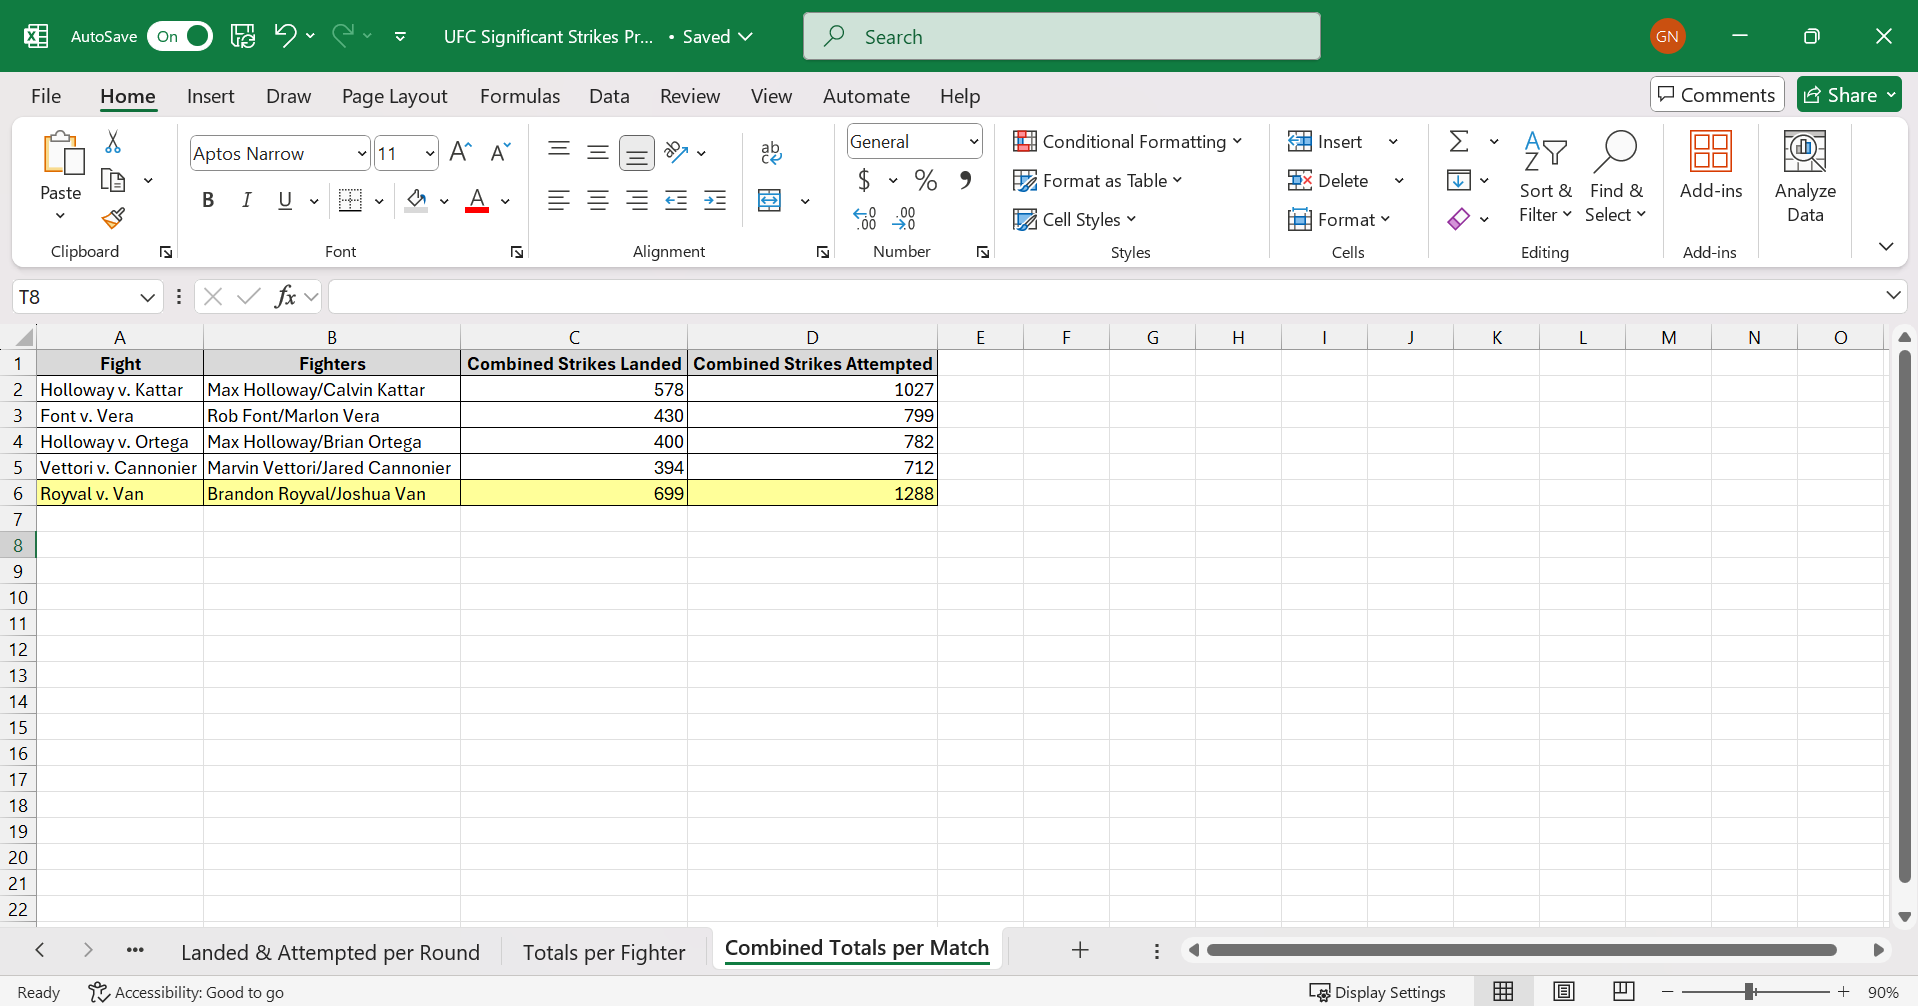Click the Cut scissors icon
Viewport: 1918px width, 1006px height.
coord(113,142)
